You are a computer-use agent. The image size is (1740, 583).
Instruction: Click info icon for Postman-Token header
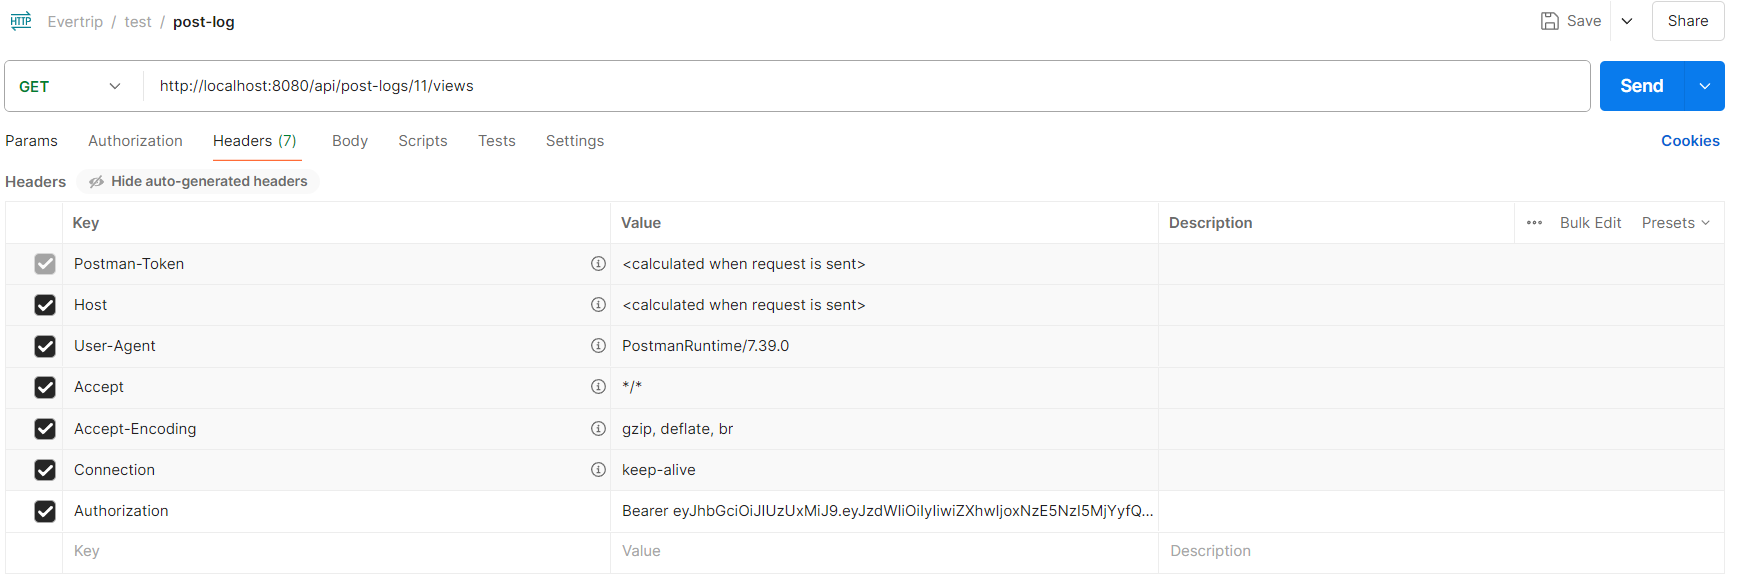598,264
